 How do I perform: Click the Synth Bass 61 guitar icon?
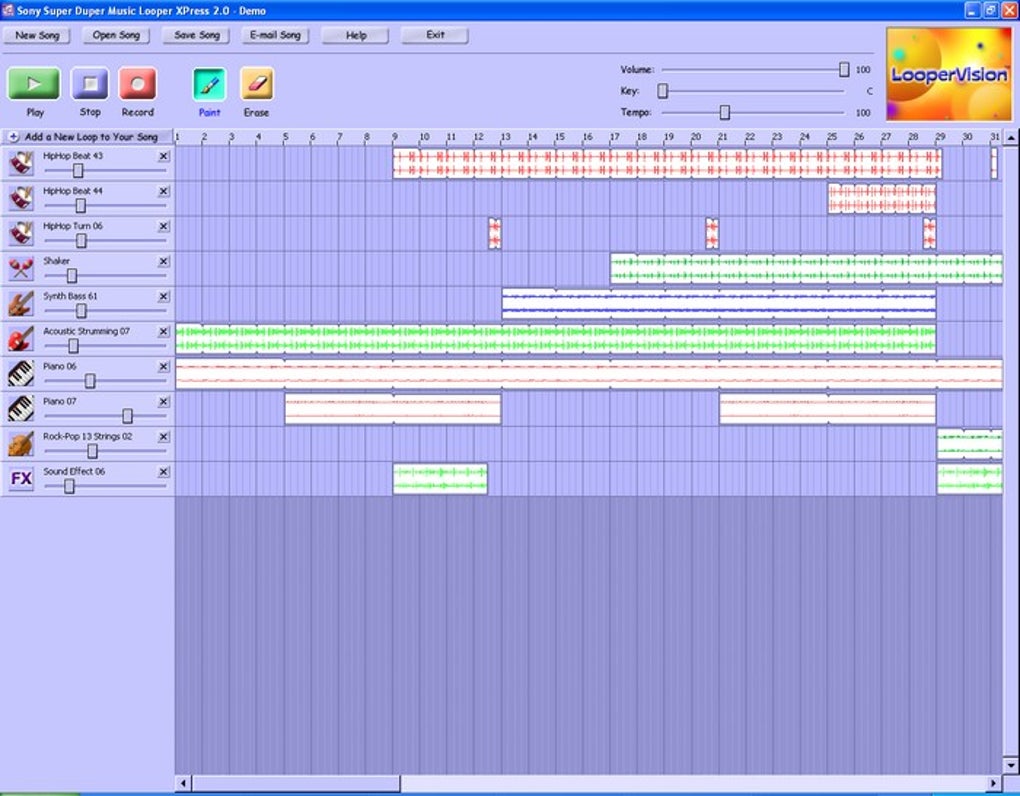21,304
